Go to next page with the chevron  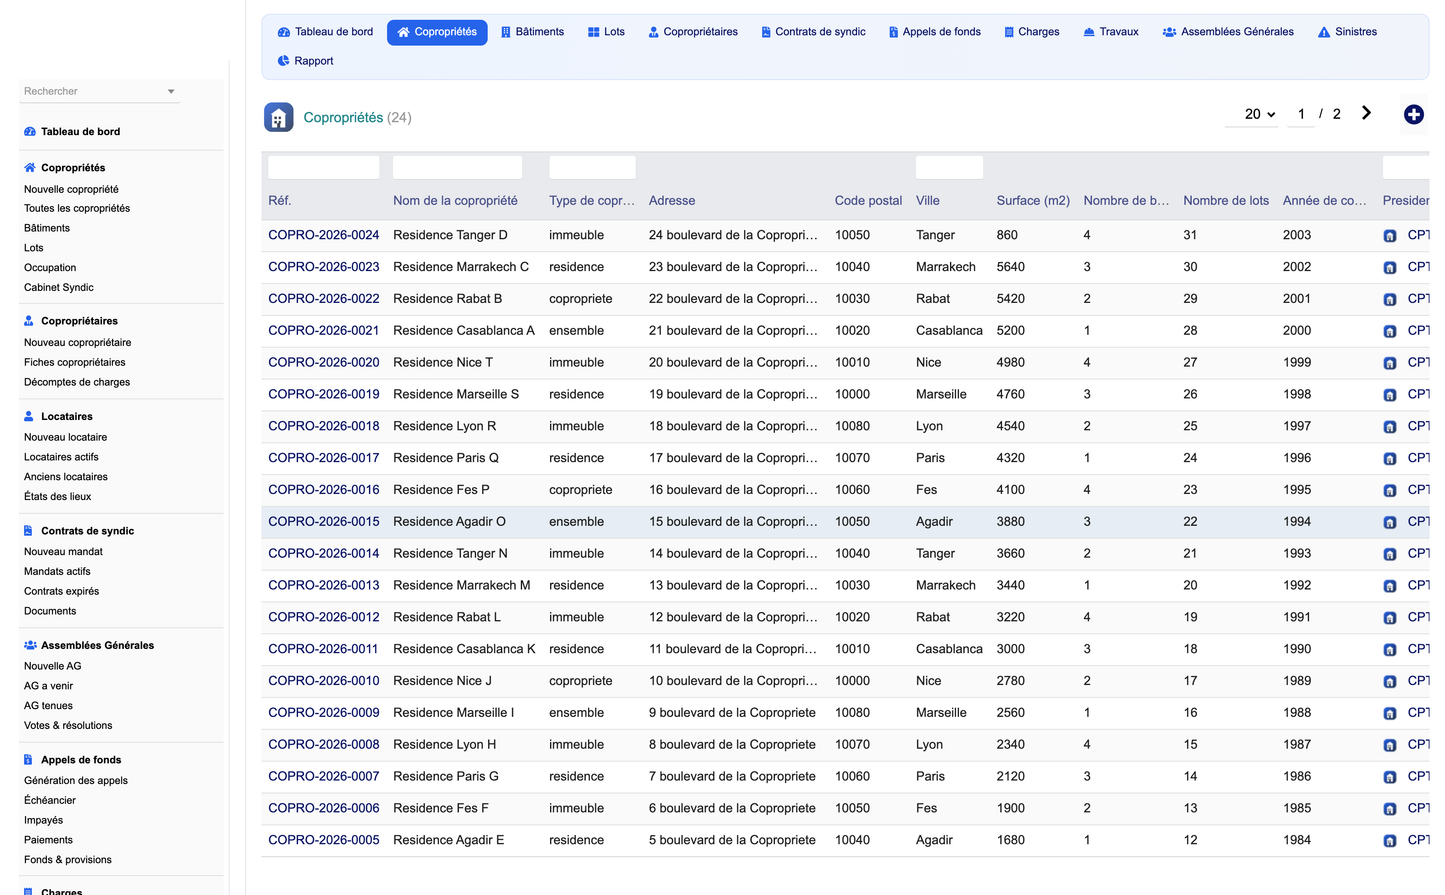(1366, 113)
